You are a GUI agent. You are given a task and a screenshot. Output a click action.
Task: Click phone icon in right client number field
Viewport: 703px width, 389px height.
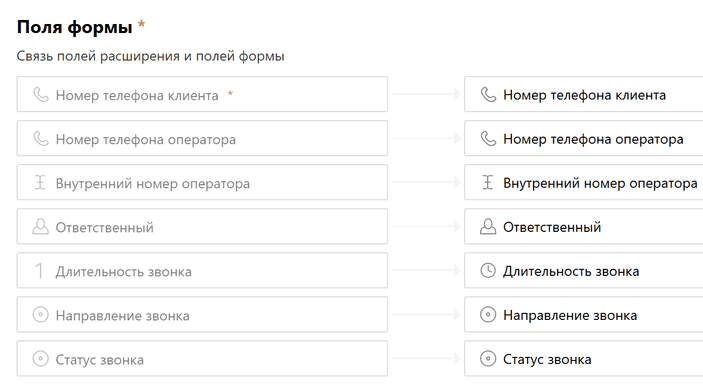pos(488,95)
